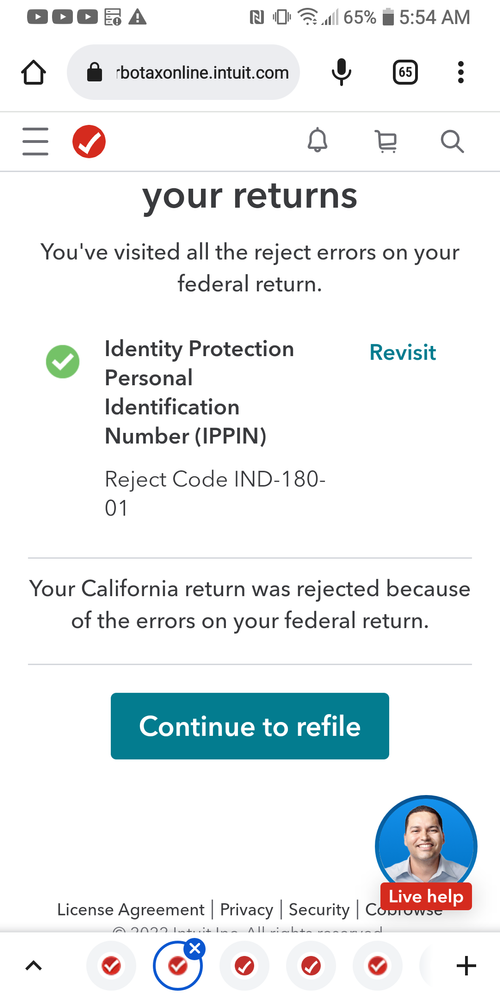Open the hamburger navigation menu
The height and width of the screenshot is (999, 500).
point(35,141)
